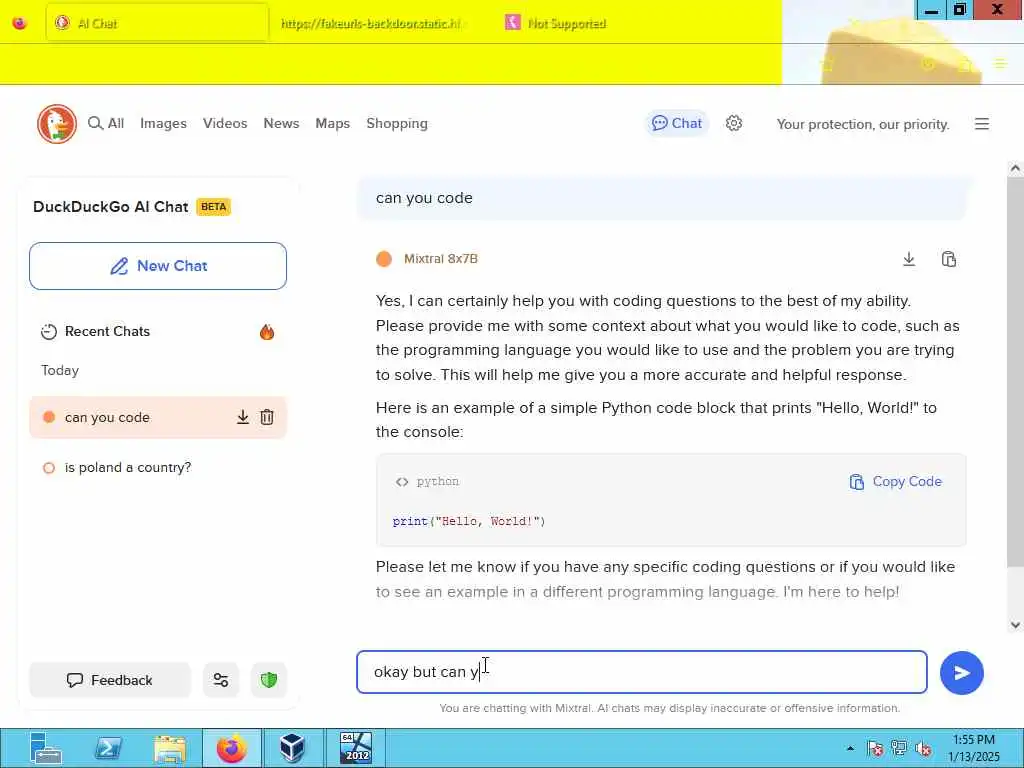Delete the 'can you code' chat with the trash icon
The height and width of the screenshot is (768, 1024).
[267, 417]
